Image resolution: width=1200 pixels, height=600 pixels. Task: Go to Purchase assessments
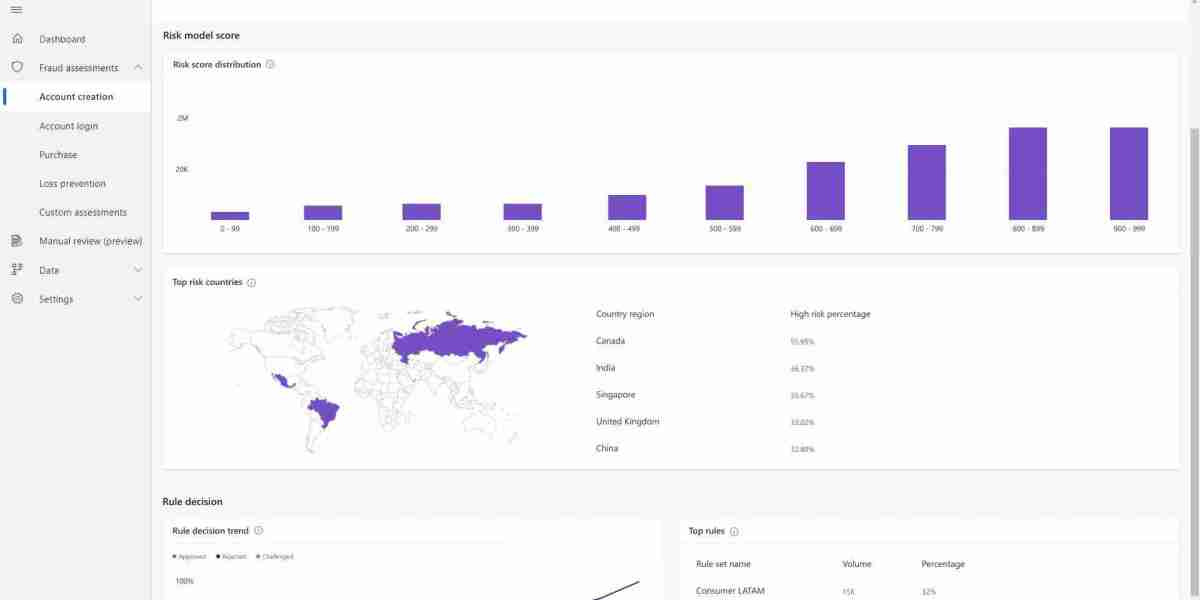(58, 155)
